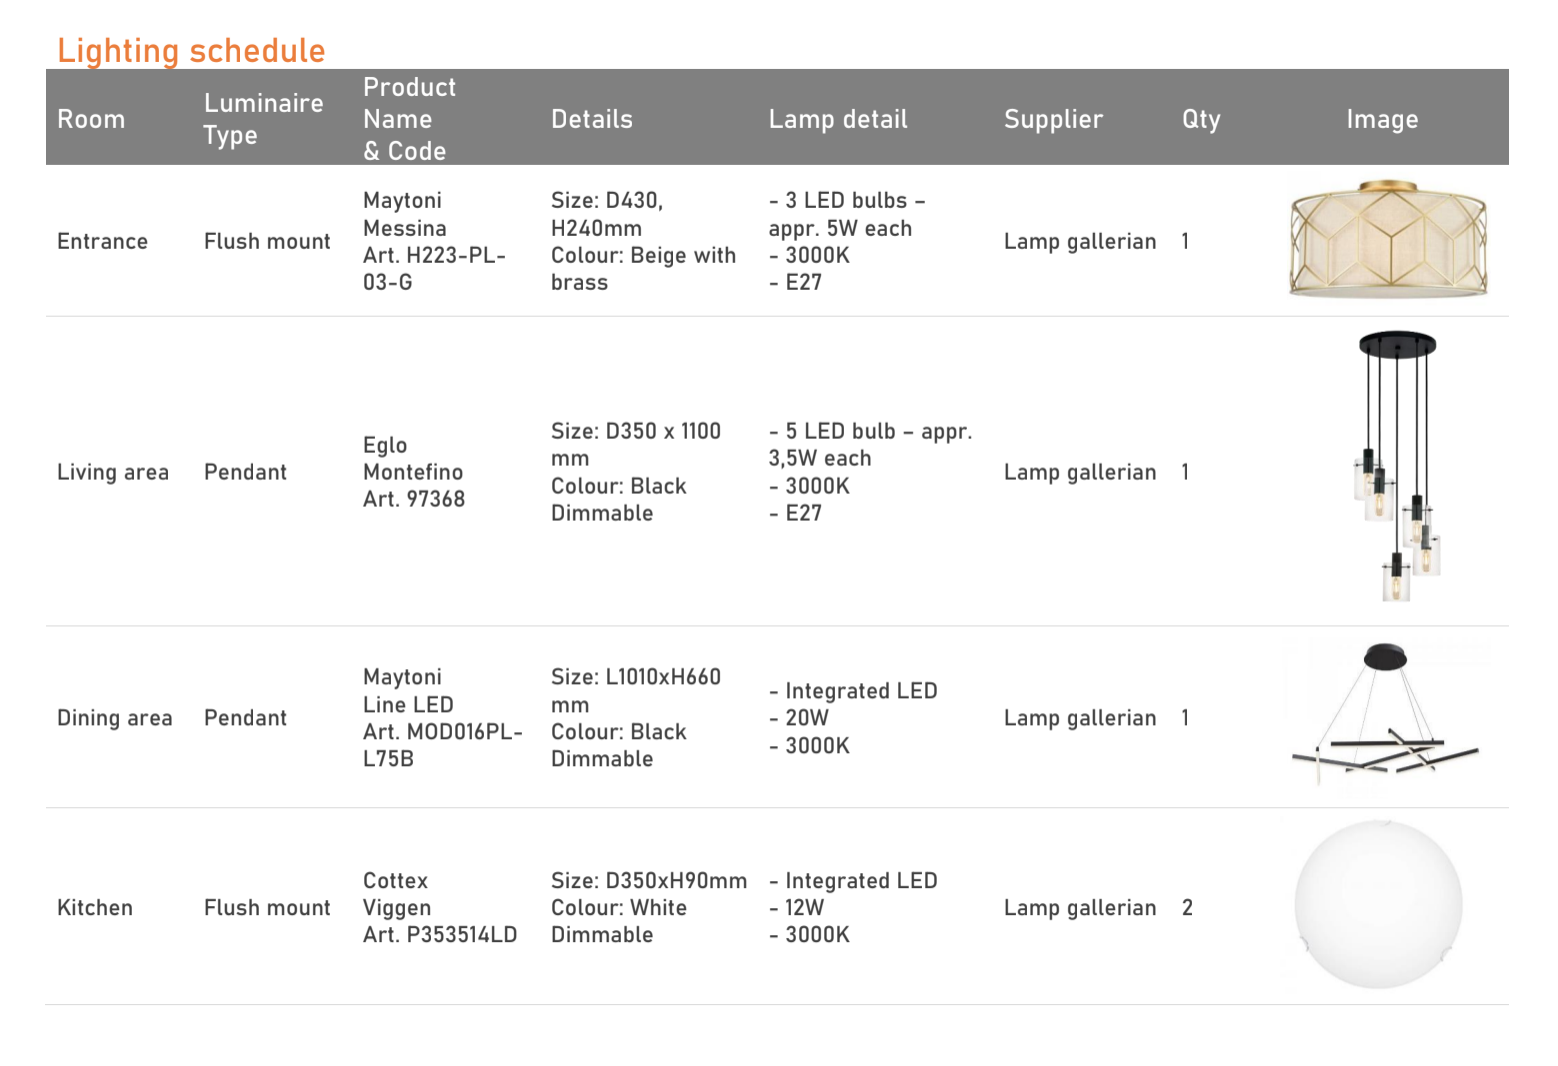Click the 'Size: D350xH90mm' details cell
The image size is (1558, 1066).
point(649,907)
